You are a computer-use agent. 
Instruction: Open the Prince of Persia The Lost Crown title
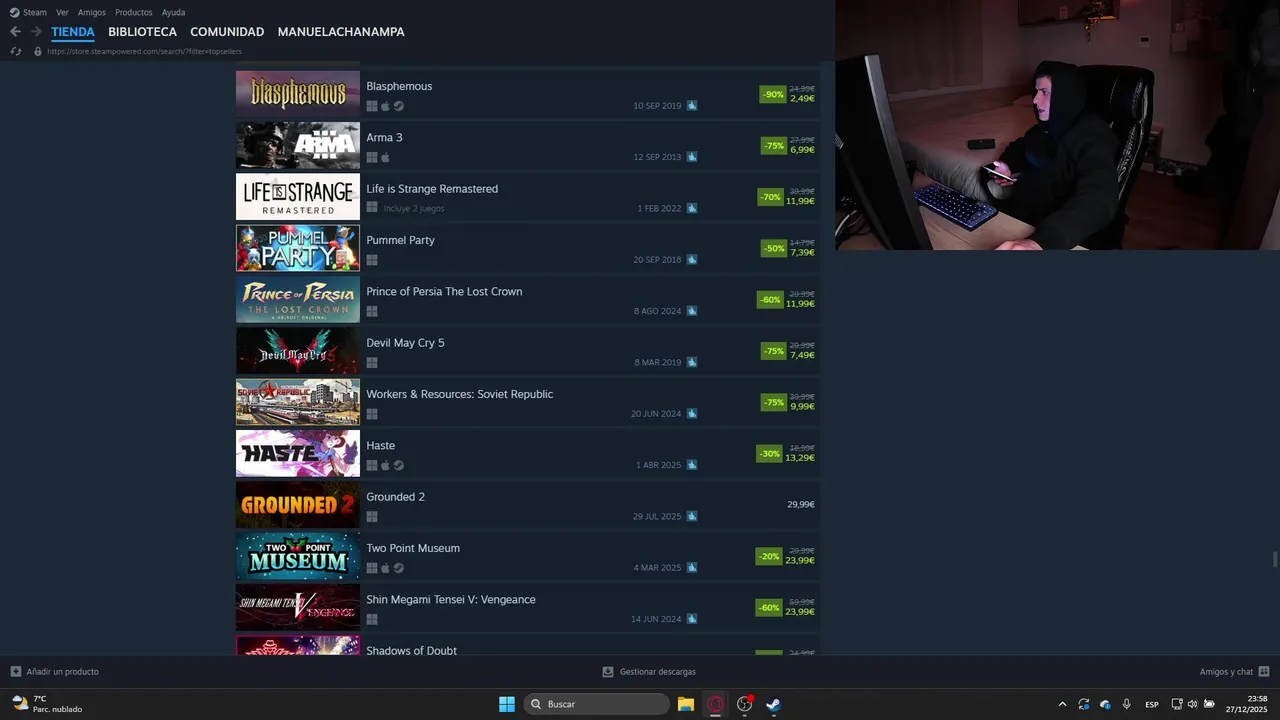(444, 291)
